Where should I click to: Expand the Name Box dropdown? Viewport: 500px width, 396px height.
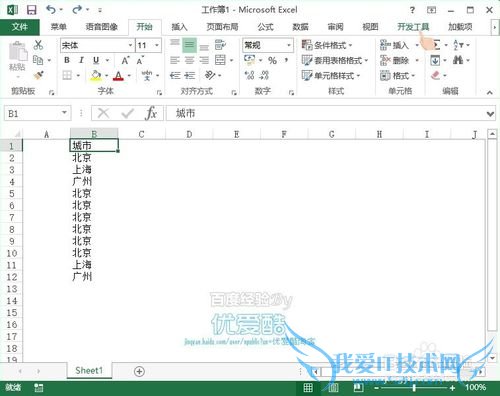(x=64, y=113)
